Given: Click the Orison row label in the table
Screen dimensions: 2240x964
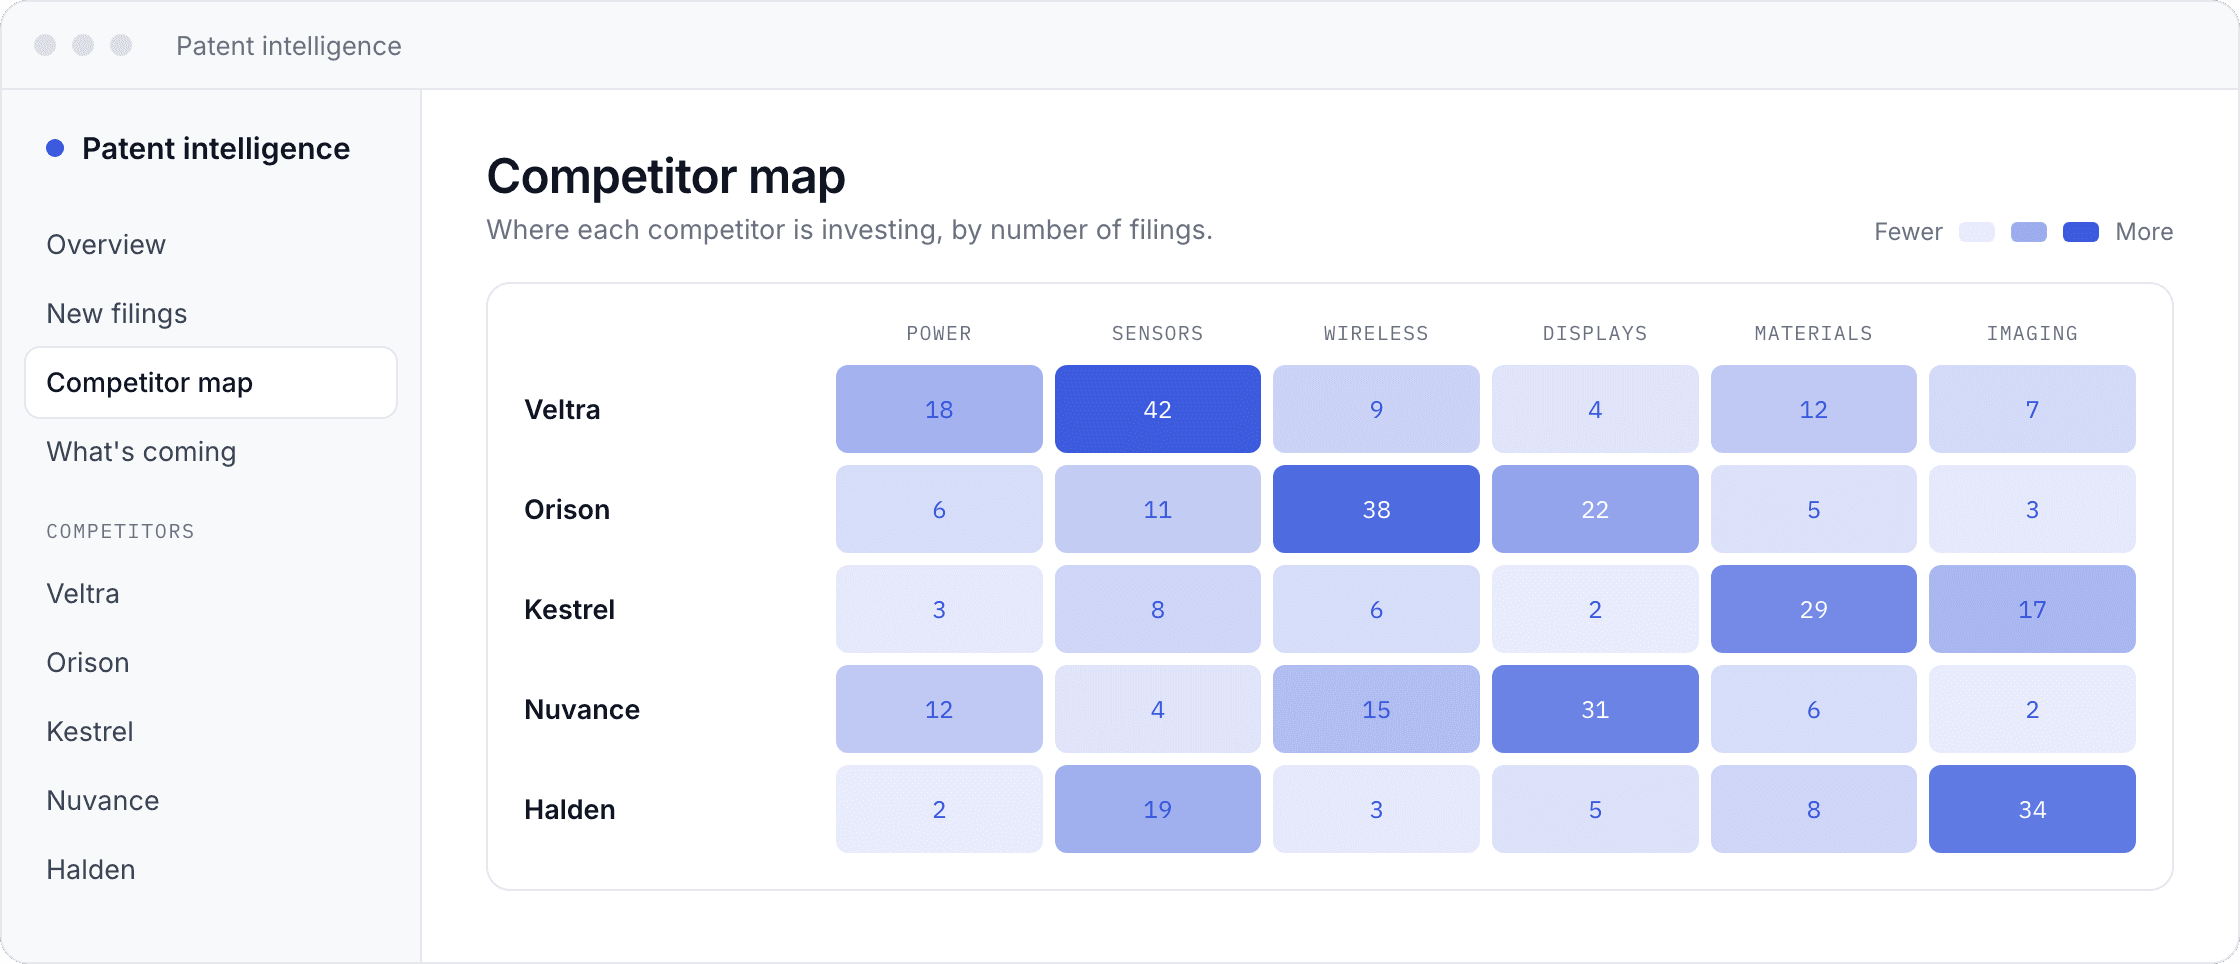Looking at the screenshot, I should pyautogui.click(x=567, y=510).
